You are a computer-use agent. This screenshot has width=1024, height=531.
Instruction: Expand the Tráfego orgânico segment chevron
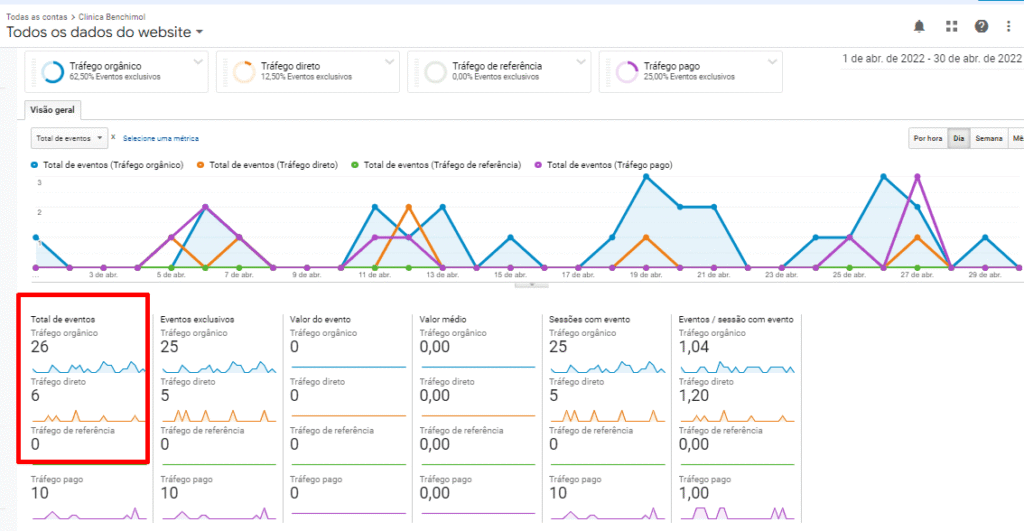click(x=196, y=62)
